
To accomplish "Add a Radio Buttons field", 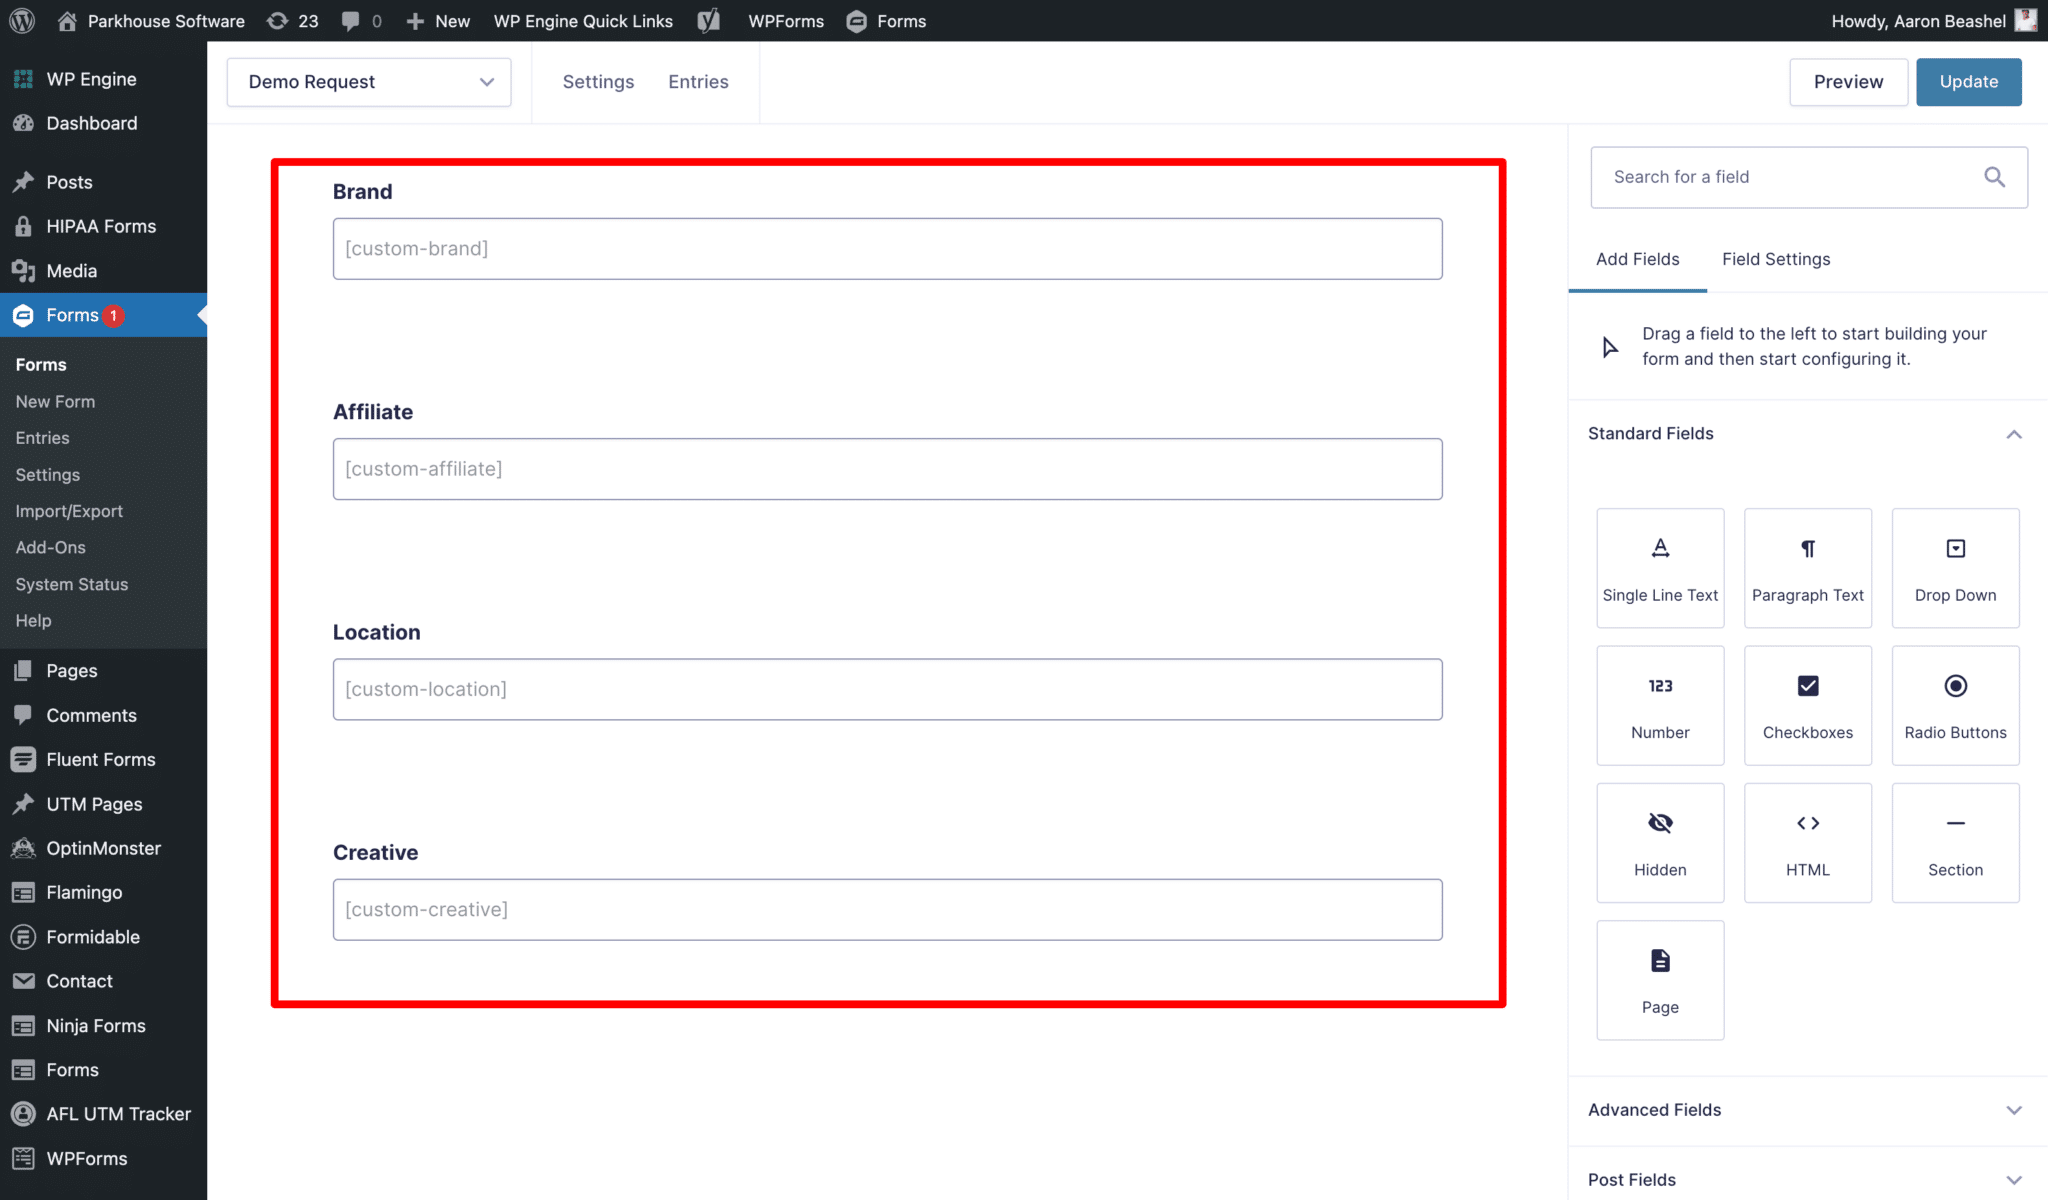I will point(1955,705).
